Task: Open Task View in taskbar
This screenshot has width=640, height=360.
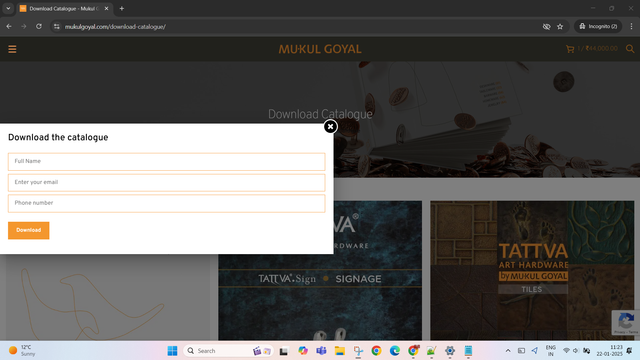Action: pos(284,351)
